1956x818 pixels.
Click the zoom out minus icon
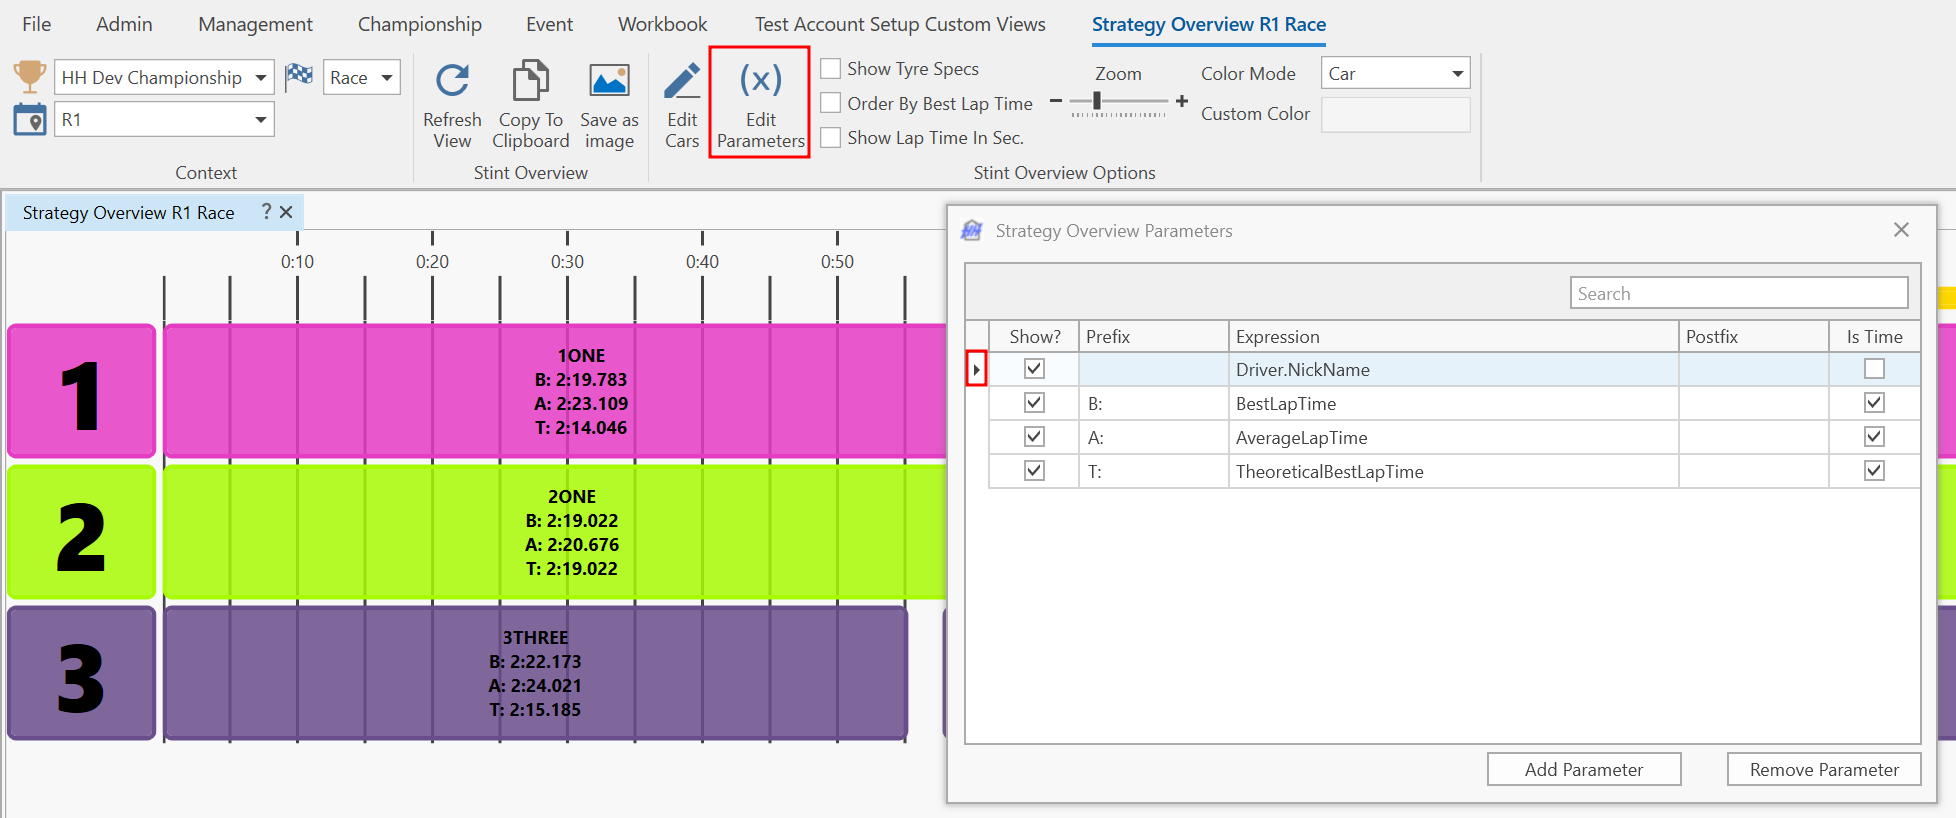click(1056, 101)
